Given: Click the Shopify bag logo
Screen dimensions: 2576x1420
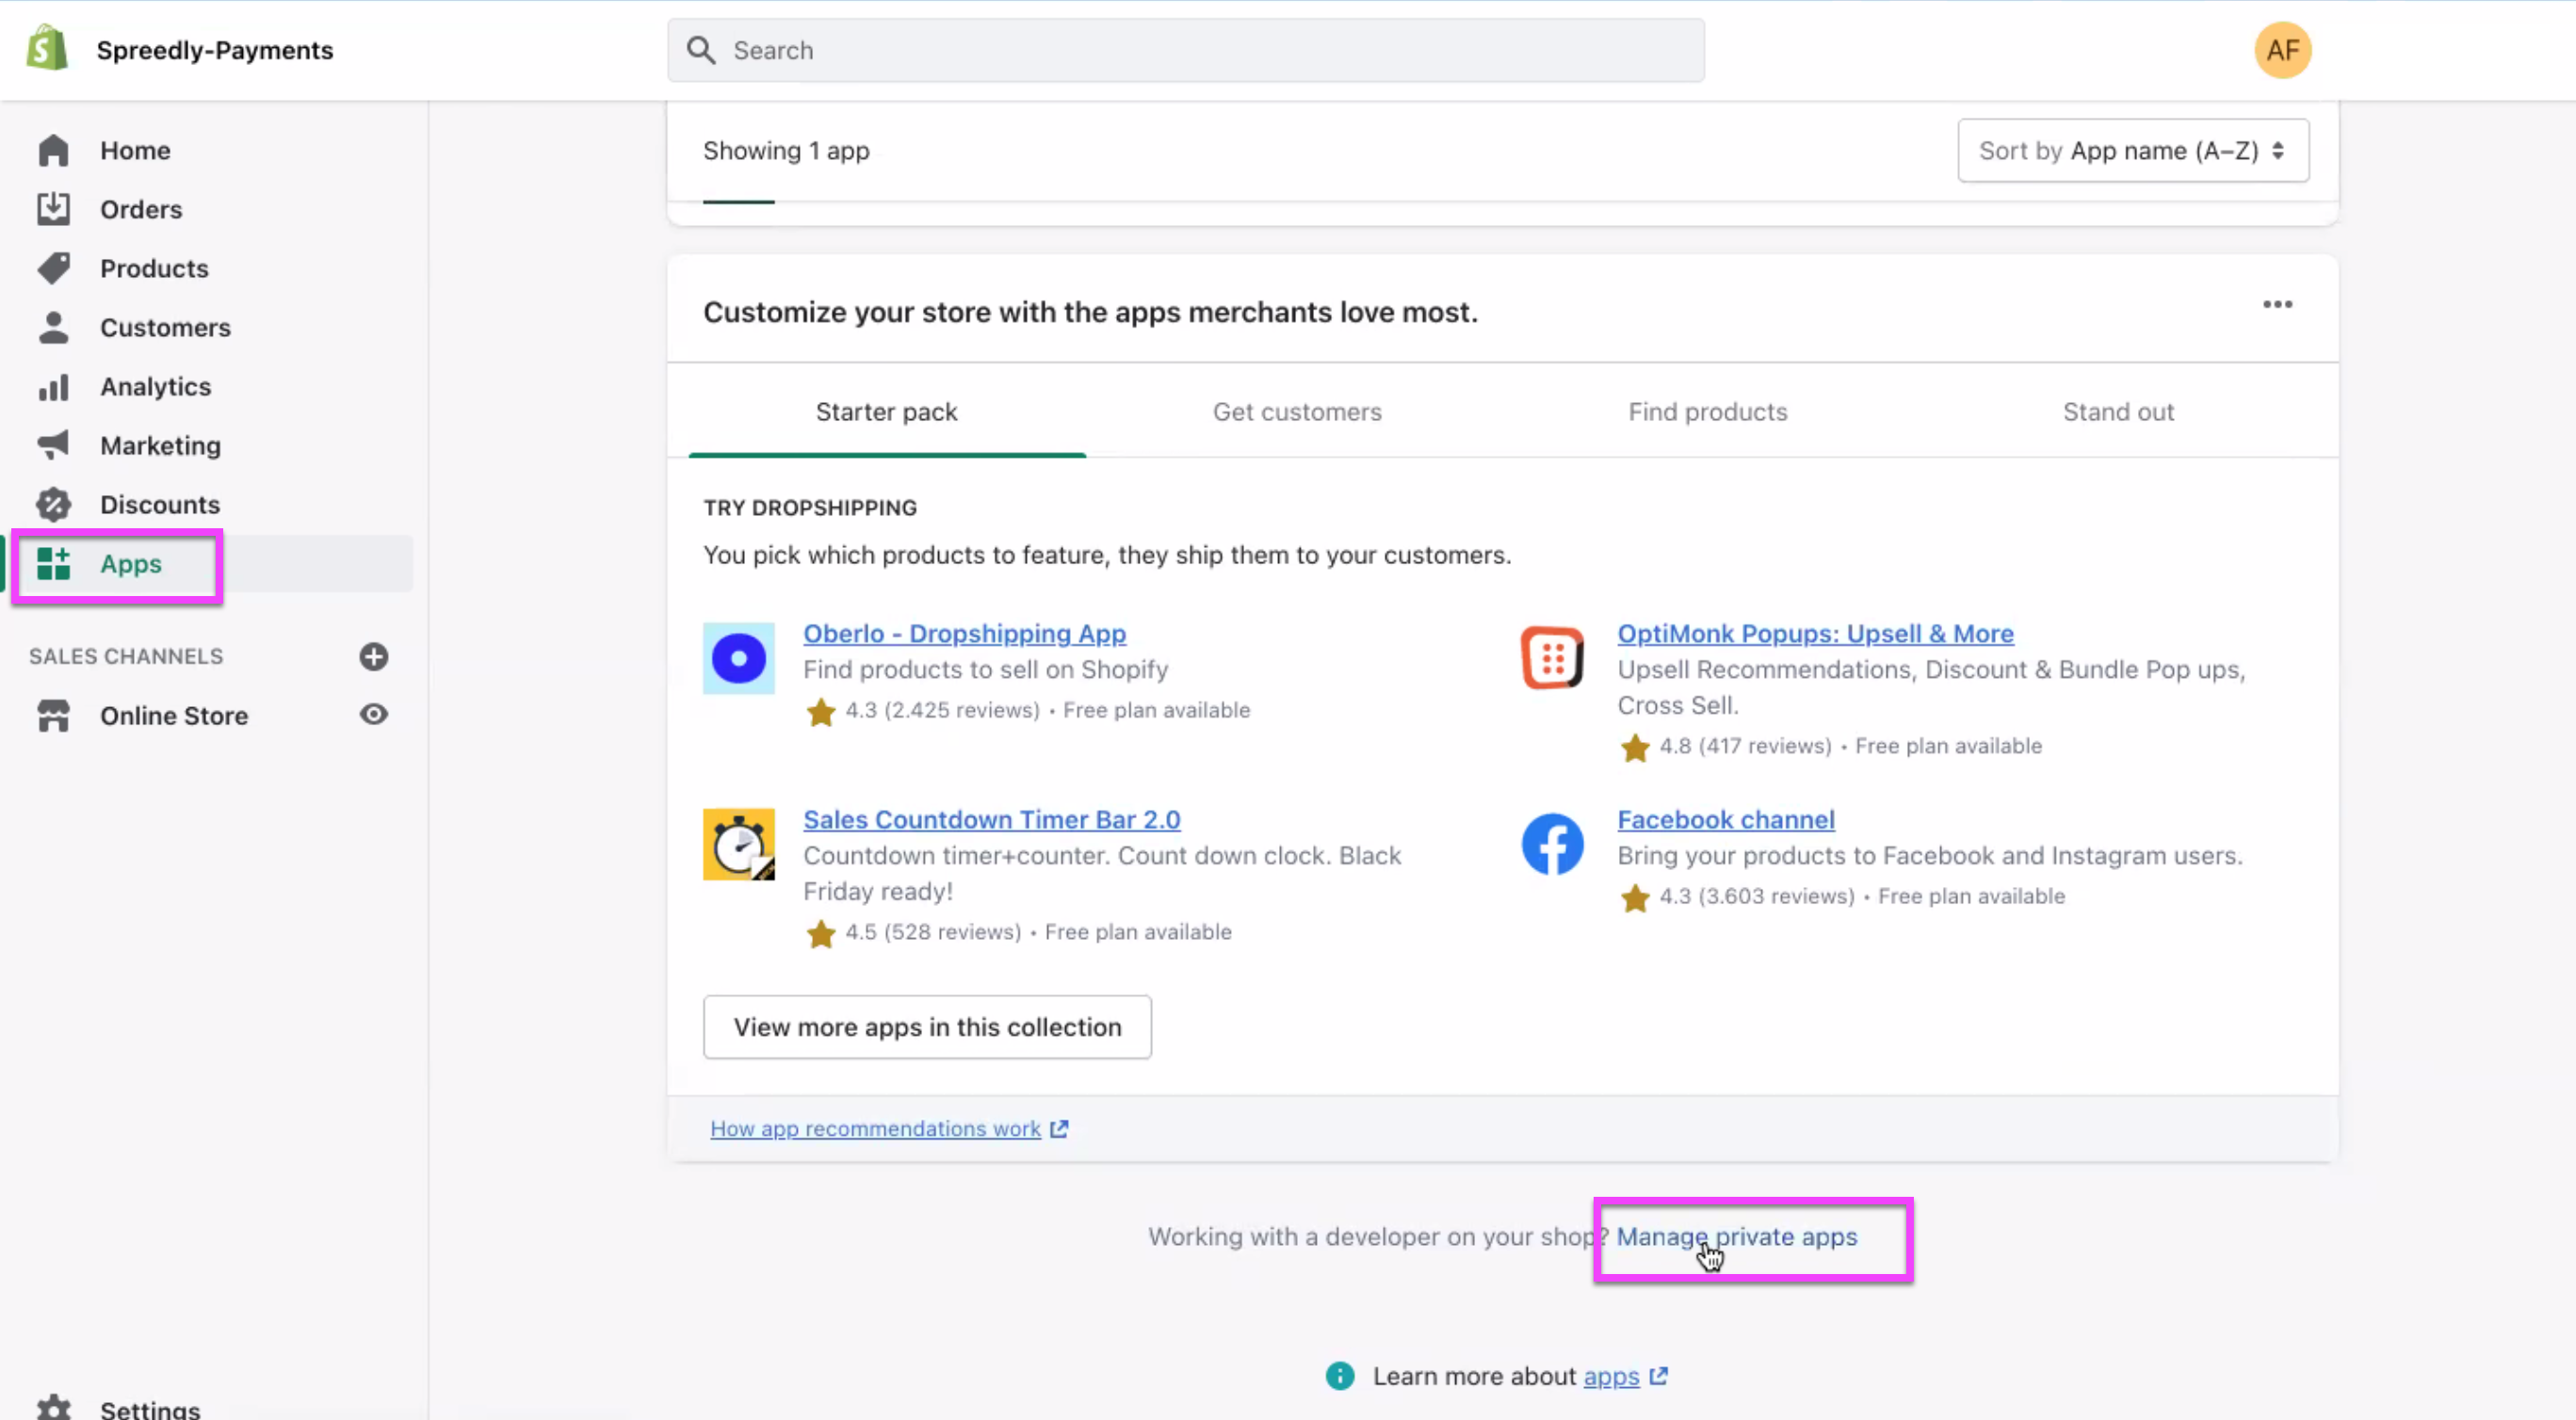Looking at the screenshot, I should pyautogui.click(x=47, y=49).
